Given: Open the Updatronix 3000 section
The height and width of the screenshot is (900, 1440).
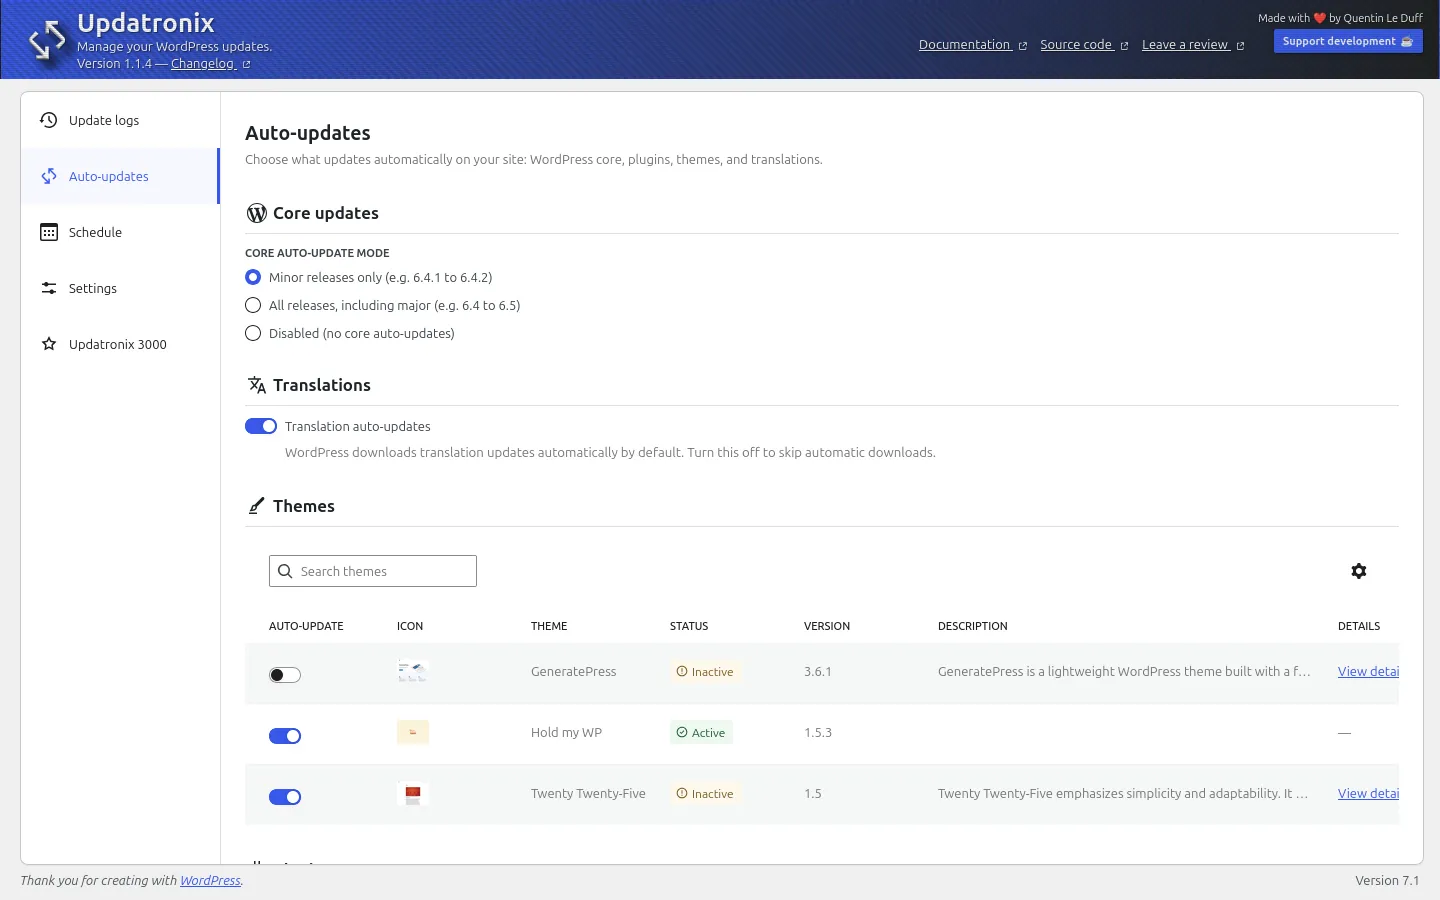Looking at the screenshot, I should (x=120, y=344).
